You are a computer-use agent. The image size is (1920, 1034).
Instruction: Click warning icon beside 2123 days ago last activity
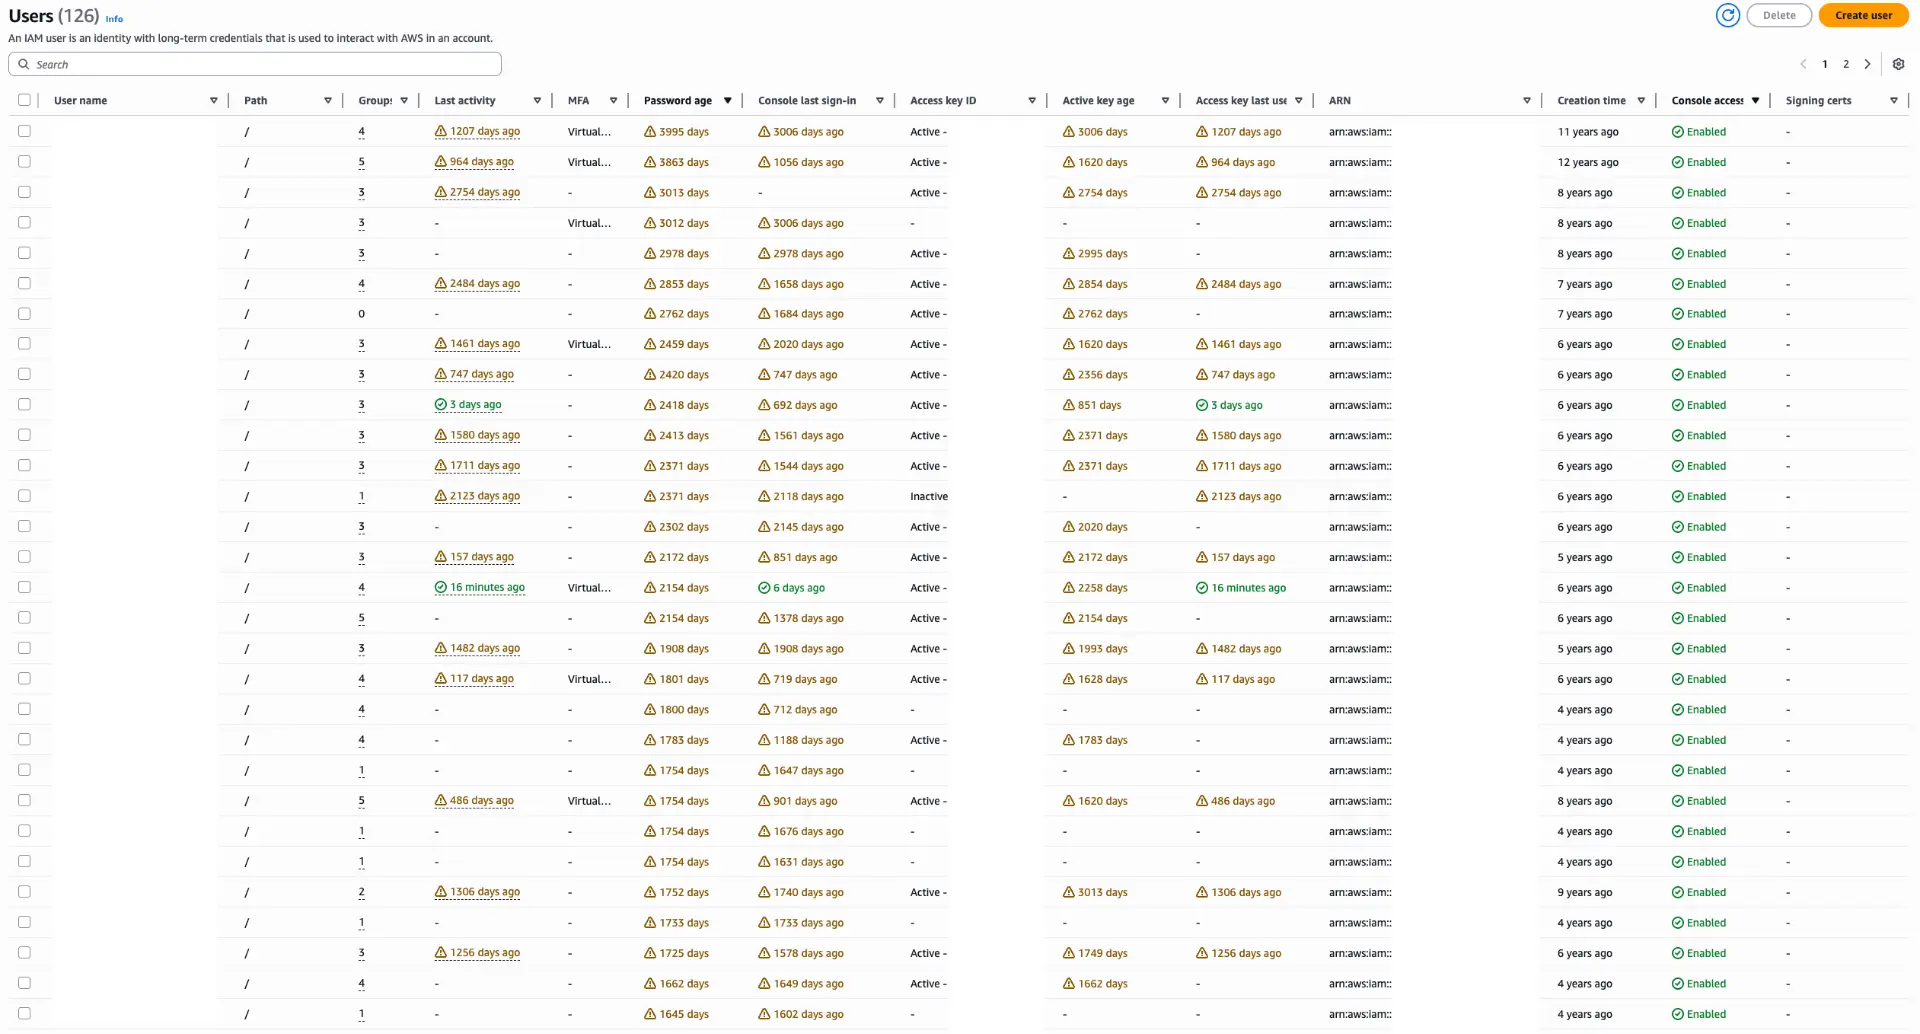440,496
